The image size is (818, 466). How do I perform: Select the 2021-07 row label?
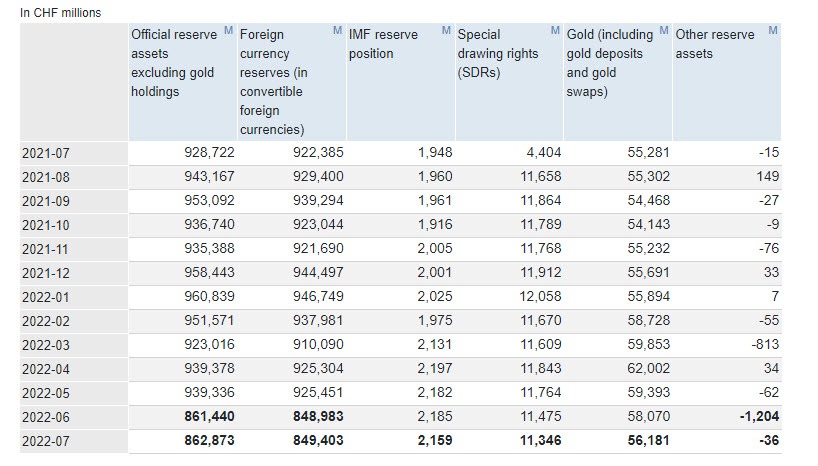click(x=44, y=152)
